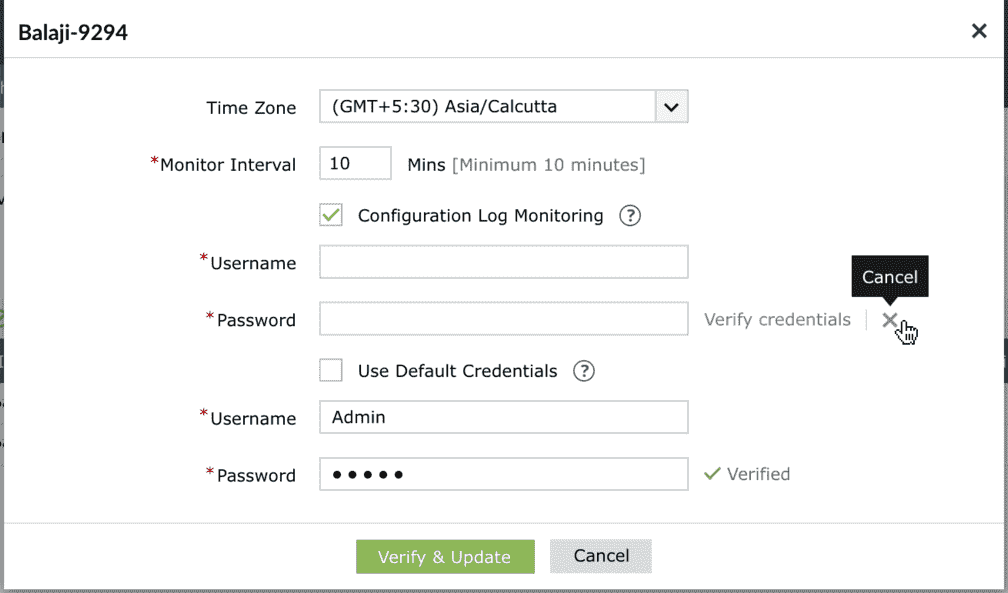Click the 'Use Default Credentials' label text
This screenshot has height=593, width=1008.
tap(457, 371)
